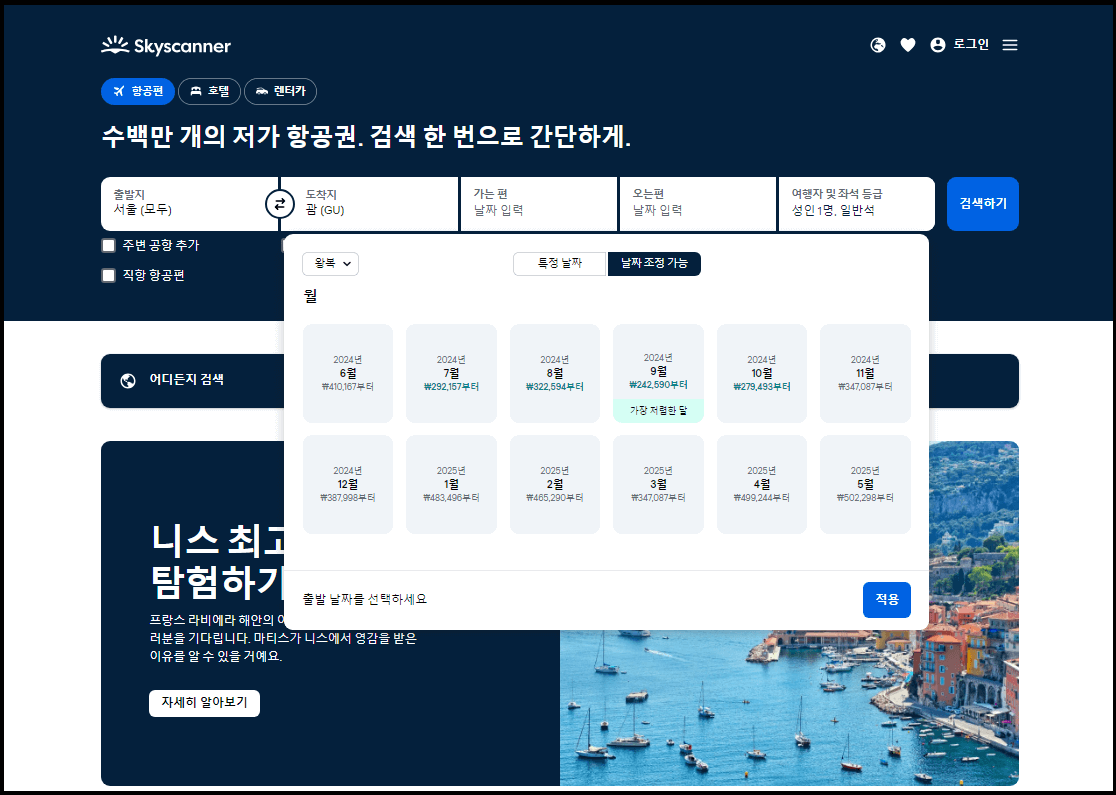Switch to the 호텔 tab
The height and width of the screenshot is (795, 1116).
[x=209, y=91]
